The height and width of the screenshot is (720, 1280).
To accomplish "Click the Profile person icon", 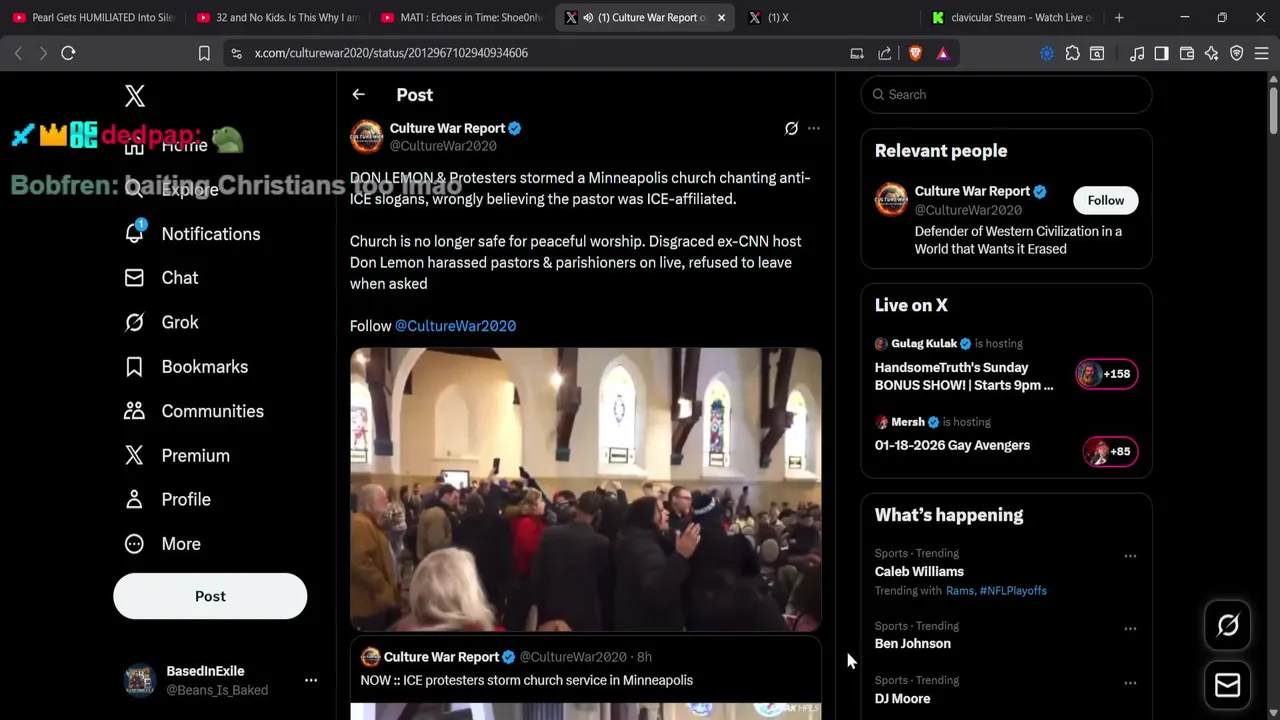I will click(134, 499).
